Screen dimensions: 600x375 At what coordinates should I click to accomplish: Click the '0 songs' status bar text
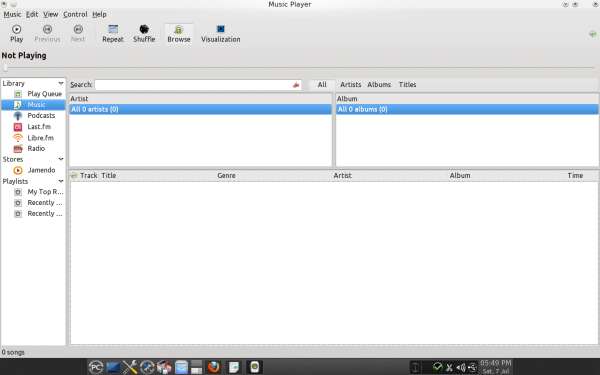13,352
